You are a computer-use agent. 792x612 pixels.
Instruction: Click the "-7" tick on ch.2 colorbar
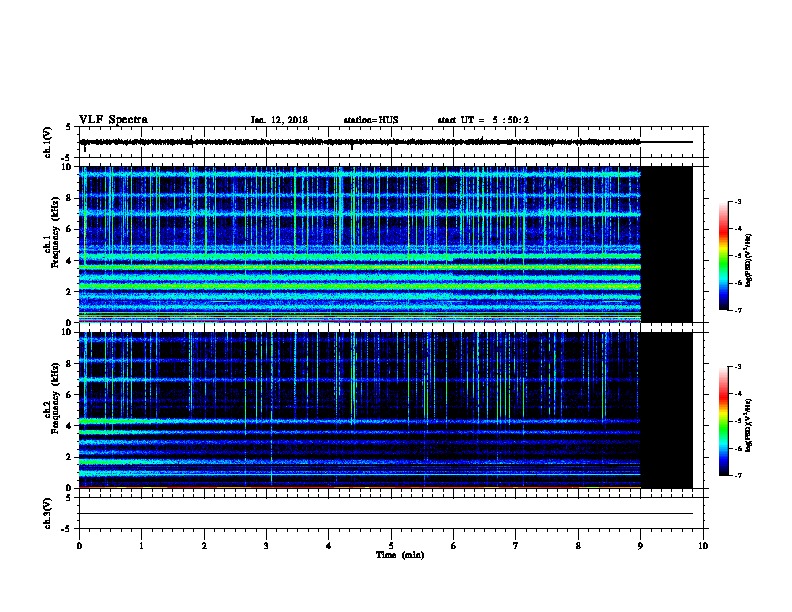737,475
